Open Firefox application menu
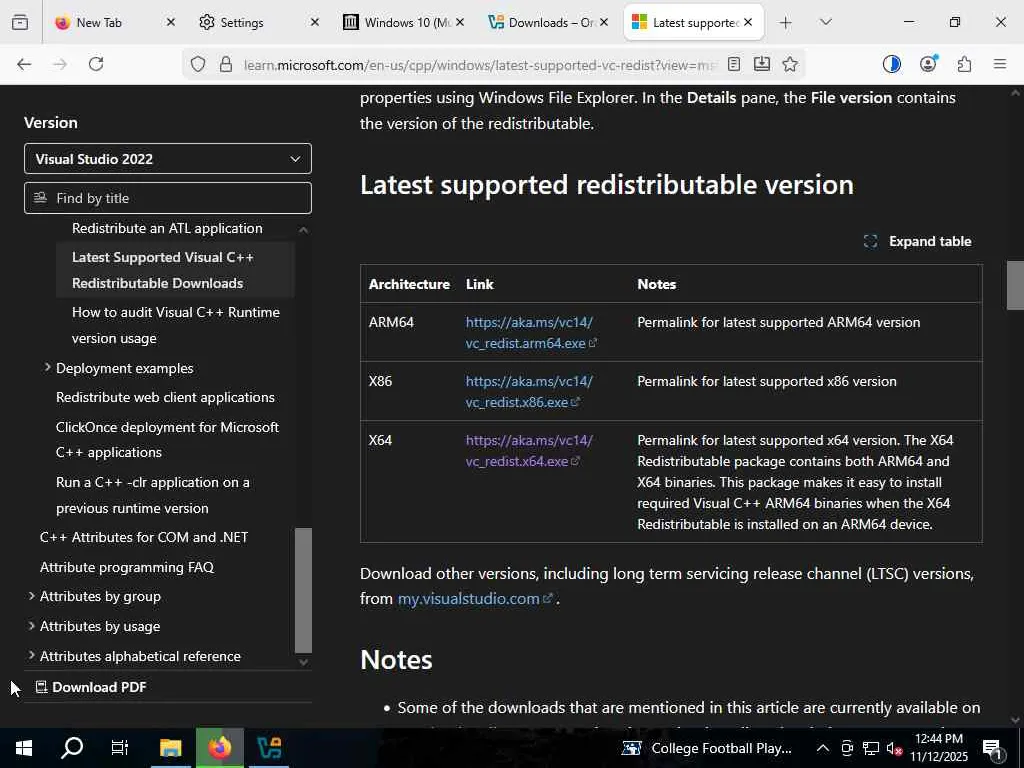1024x768 pixels. (1000, 64)
